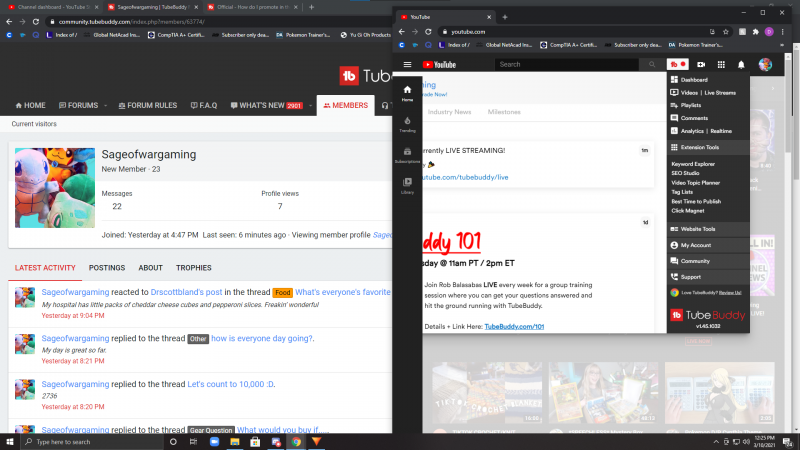Choose Keyword Explorer from TubeBuddy menu
Image resolution: width=800 pixels, height=450 pixels.
tap(693, 163)
